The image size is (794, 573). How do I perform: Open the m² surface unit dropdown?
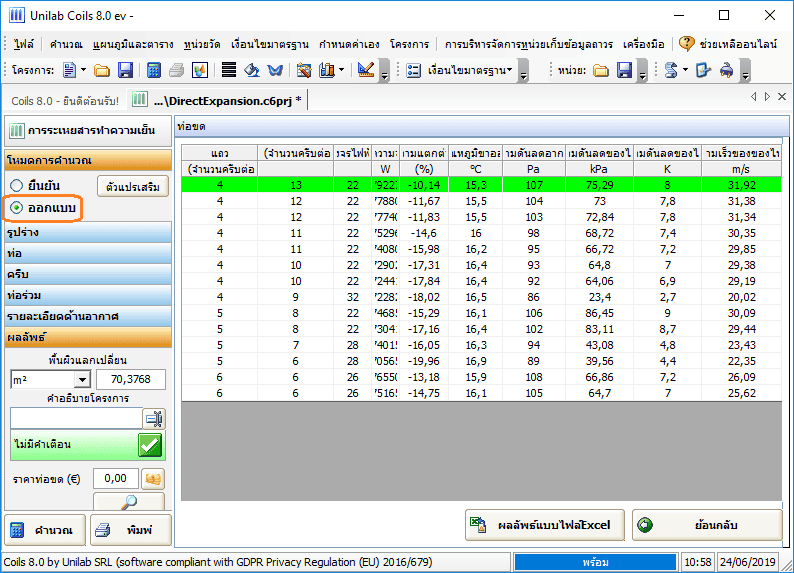[81, 380]
